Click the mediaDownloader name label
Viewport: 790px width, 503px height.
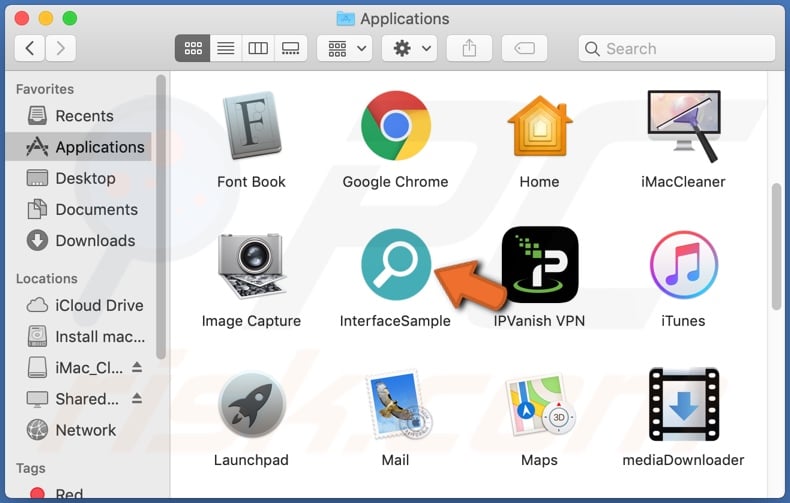[684, 460]
